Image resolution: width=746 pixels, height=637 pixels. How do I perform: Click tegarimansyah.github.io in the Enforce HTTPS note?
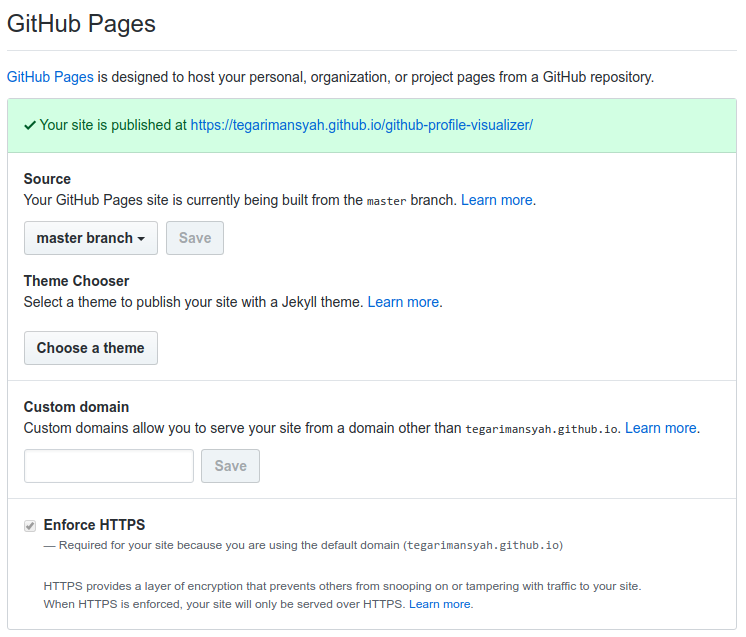(x=483, y=545)
